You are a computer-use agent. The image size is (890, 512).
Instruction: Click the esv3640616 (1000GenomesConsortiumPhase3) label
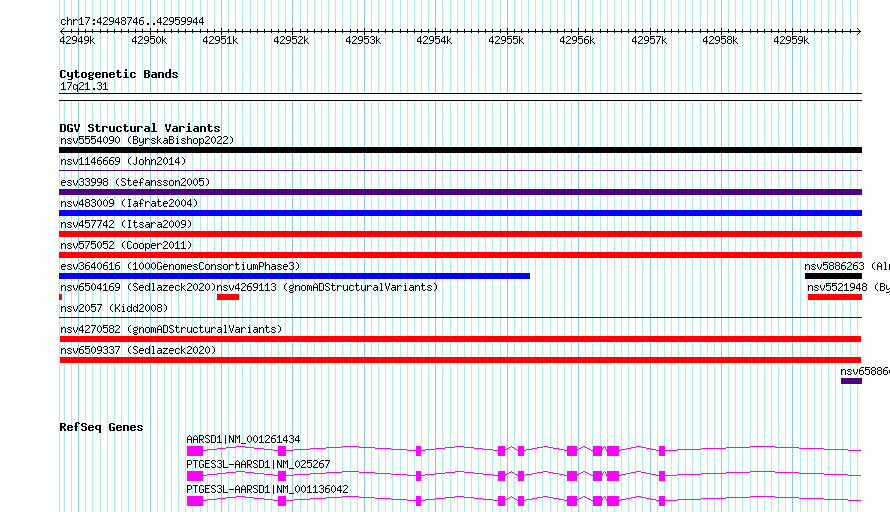[x=180, y=266]
